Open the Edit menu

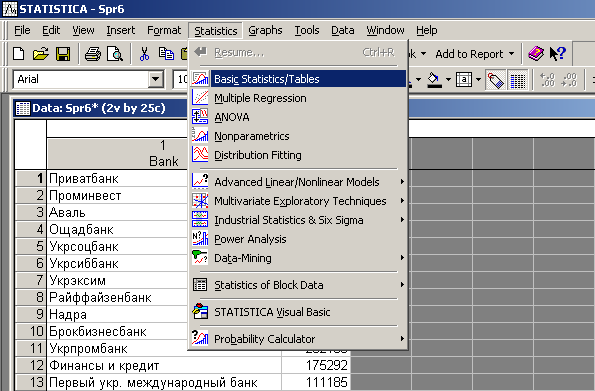click(51, 30)
